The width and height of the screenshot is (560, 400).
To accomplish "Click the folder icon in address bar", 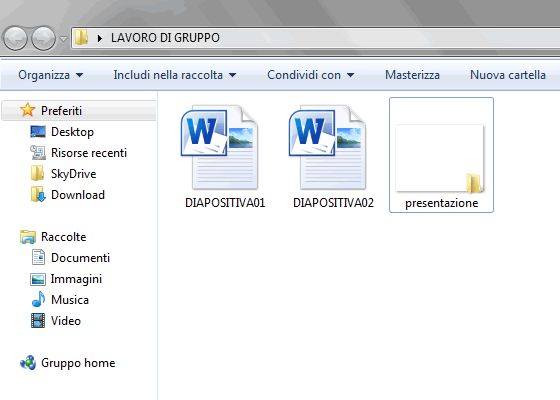I will [x=81, y=38].
